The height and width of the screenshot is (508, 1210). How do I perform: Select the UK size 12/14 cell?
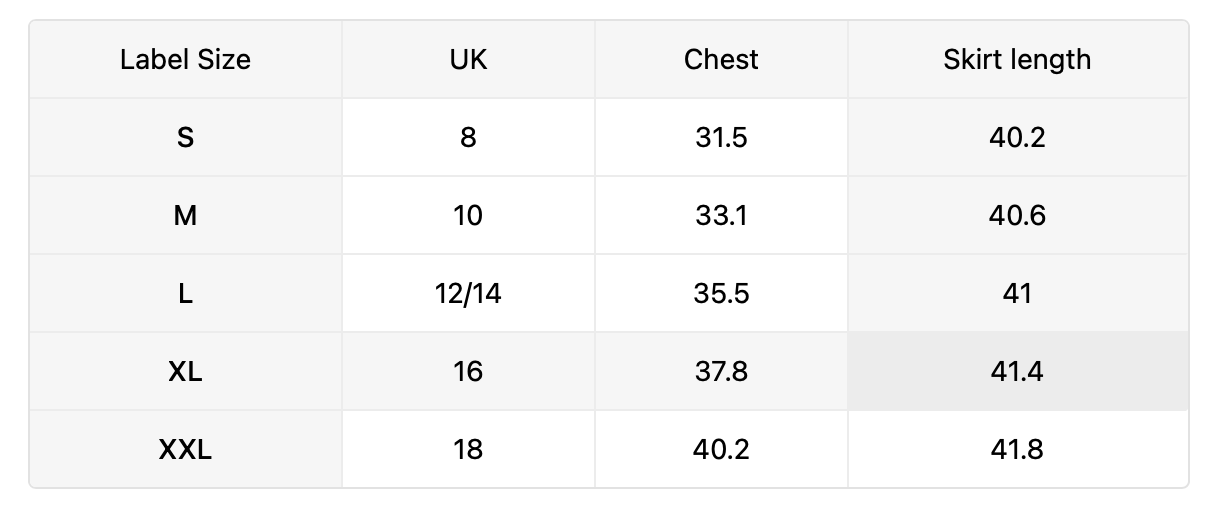[x=468, y=293]
